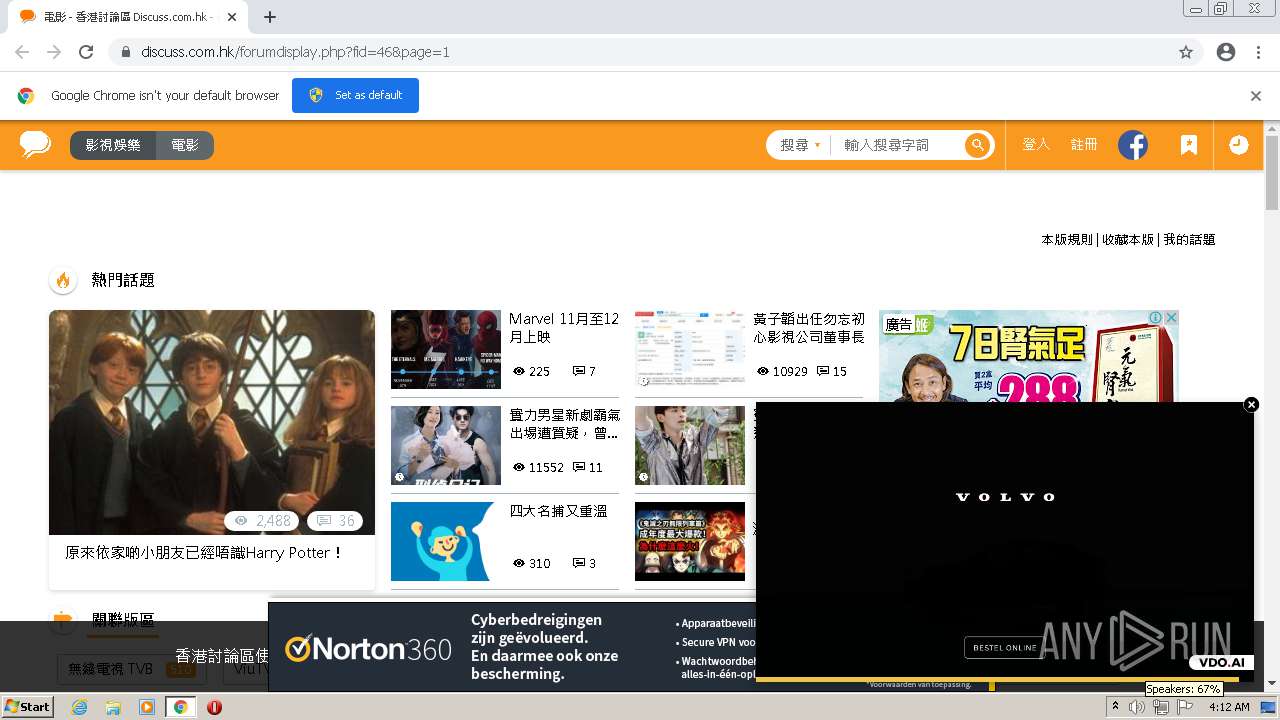This screenshot has height=720, width=1280.
Task: Open the Facebook login icon
Action: pos(1133,145)
